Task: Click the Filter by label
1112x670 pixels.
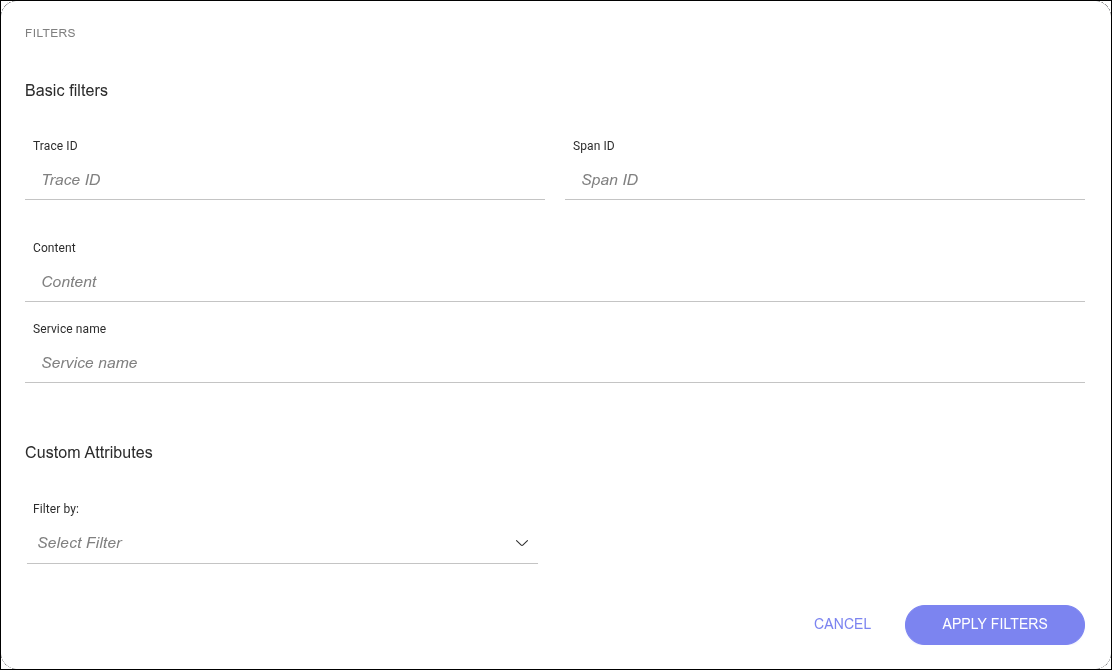Action: coord(55,509)
